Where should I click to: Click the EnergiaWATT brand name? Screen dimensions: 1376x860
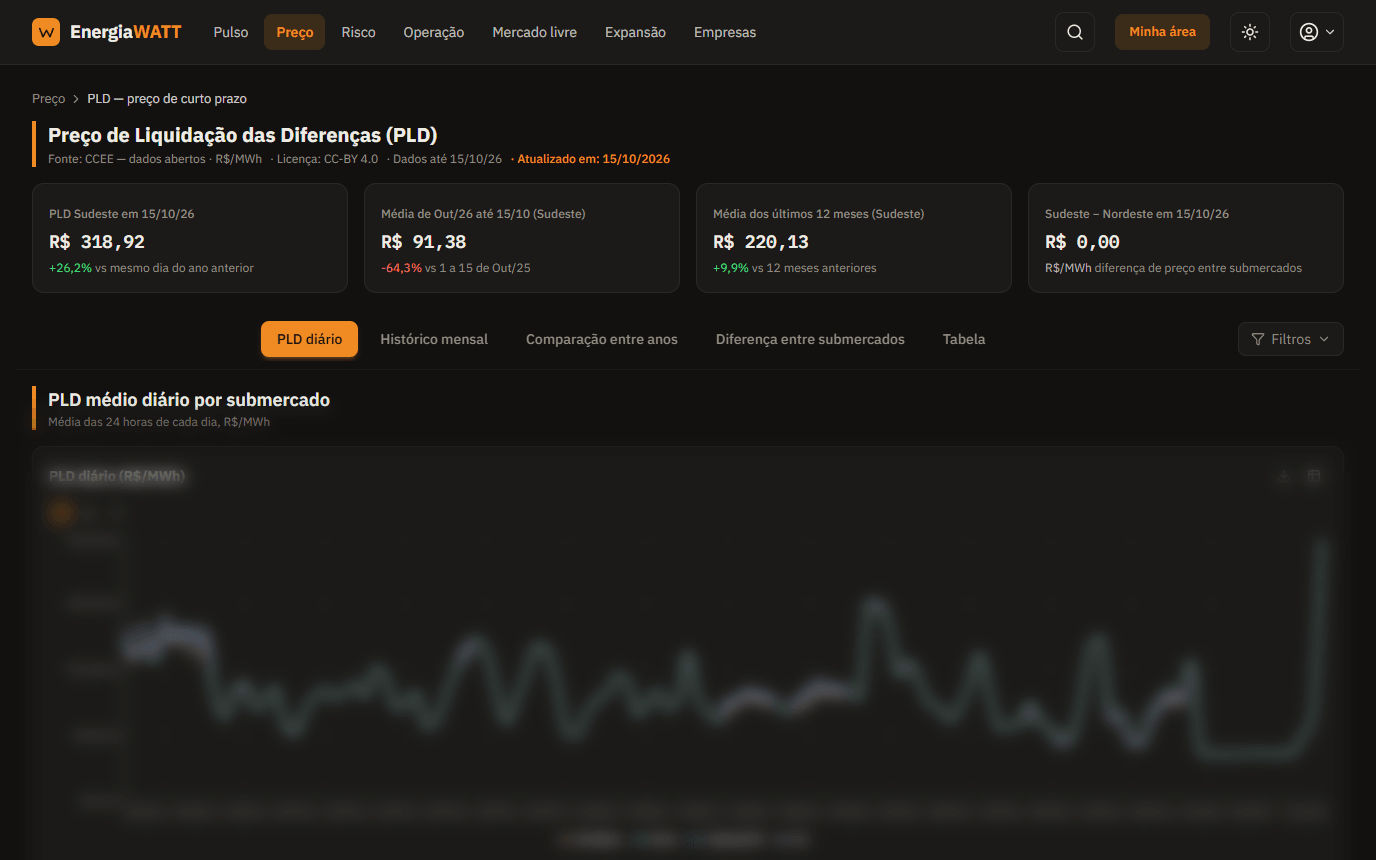click(126, 32)
